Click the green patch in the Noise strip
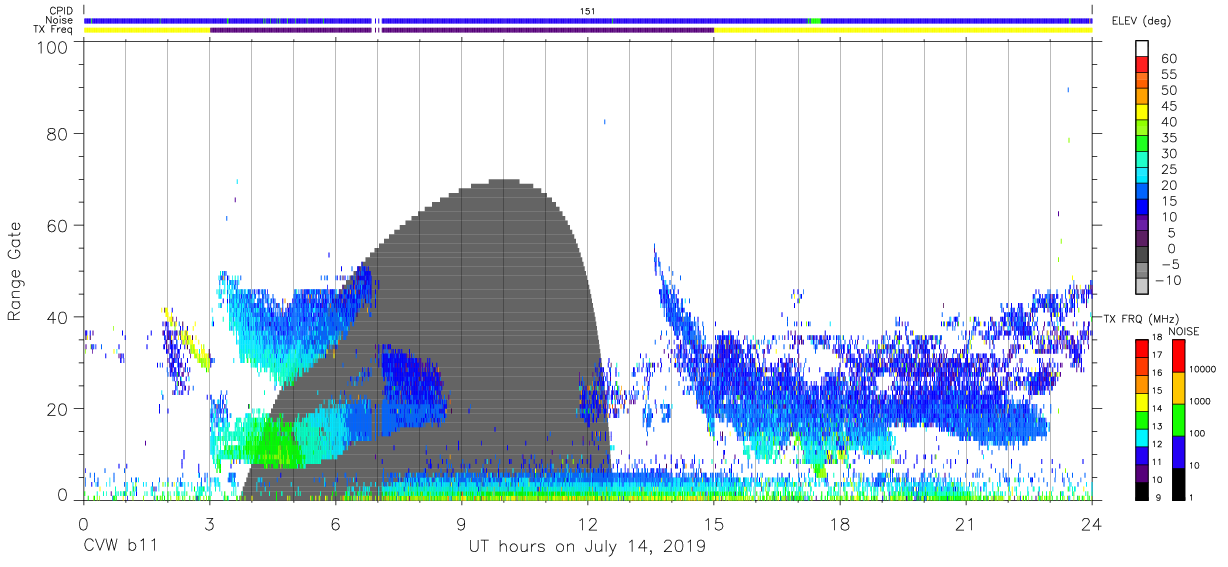 pyautogui.click(x=814, y=20)
